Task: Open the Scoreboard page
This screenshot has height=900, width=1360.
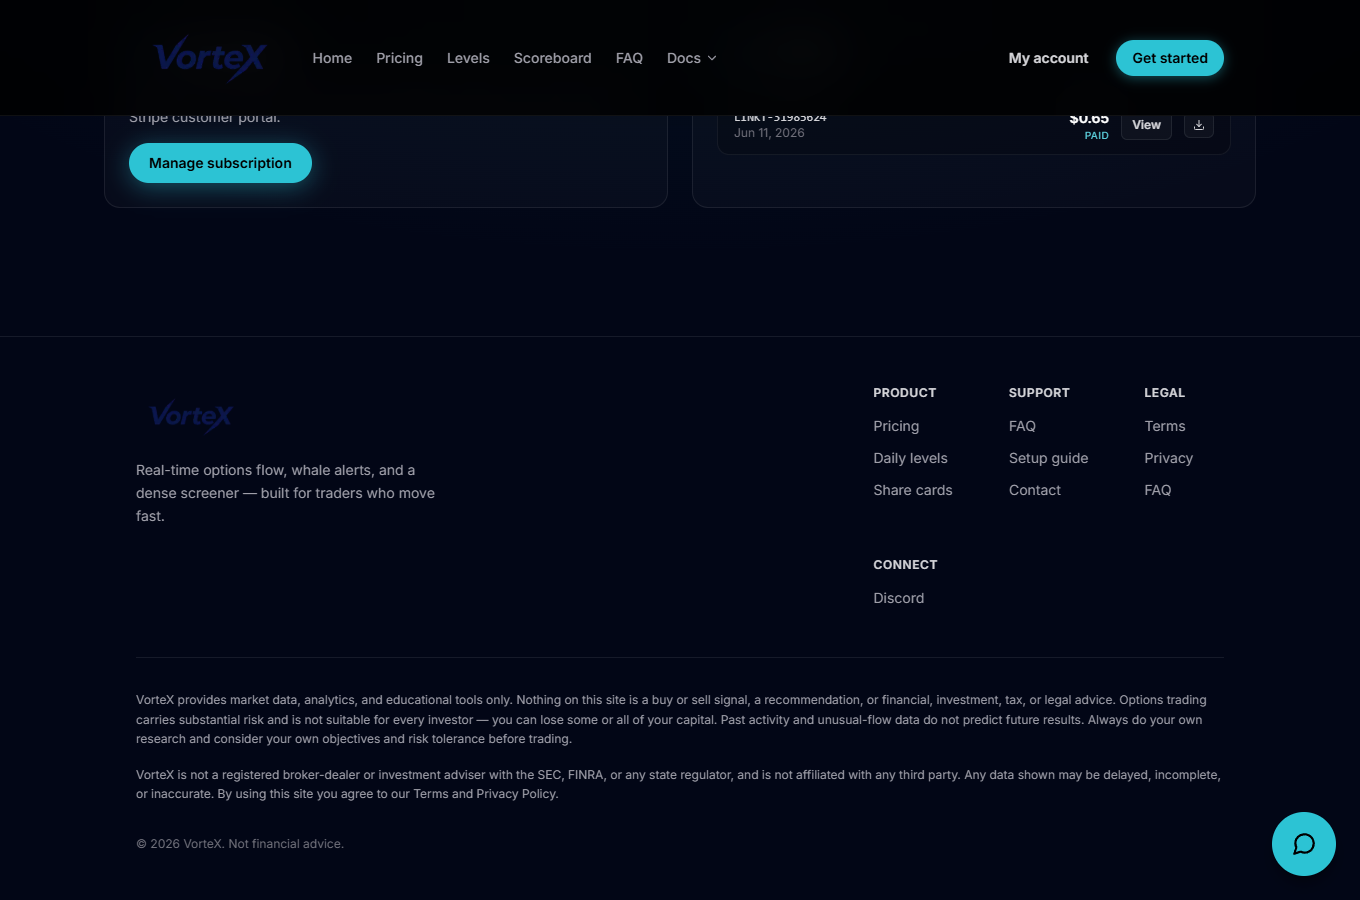Action: (552, 58)
